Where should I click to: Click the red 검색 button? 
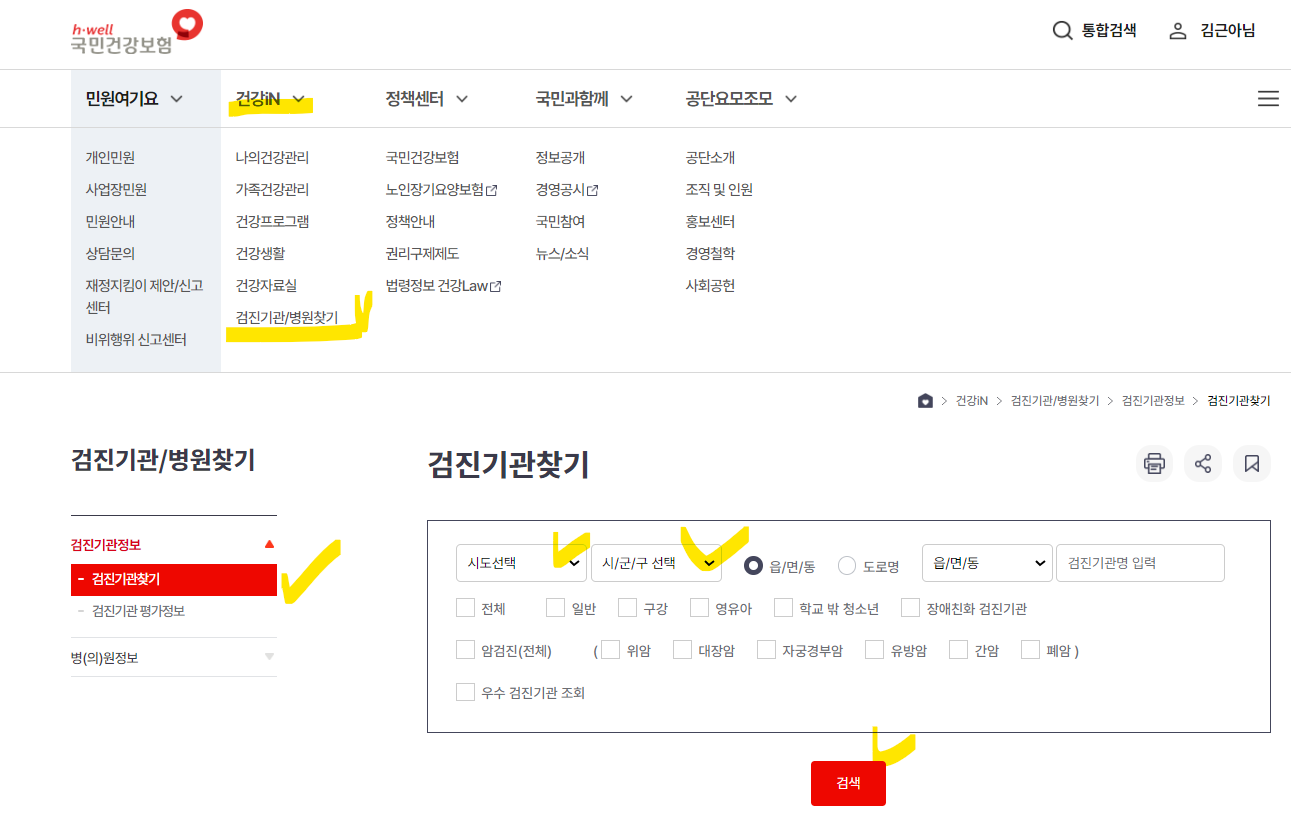(x=848, y=783)
